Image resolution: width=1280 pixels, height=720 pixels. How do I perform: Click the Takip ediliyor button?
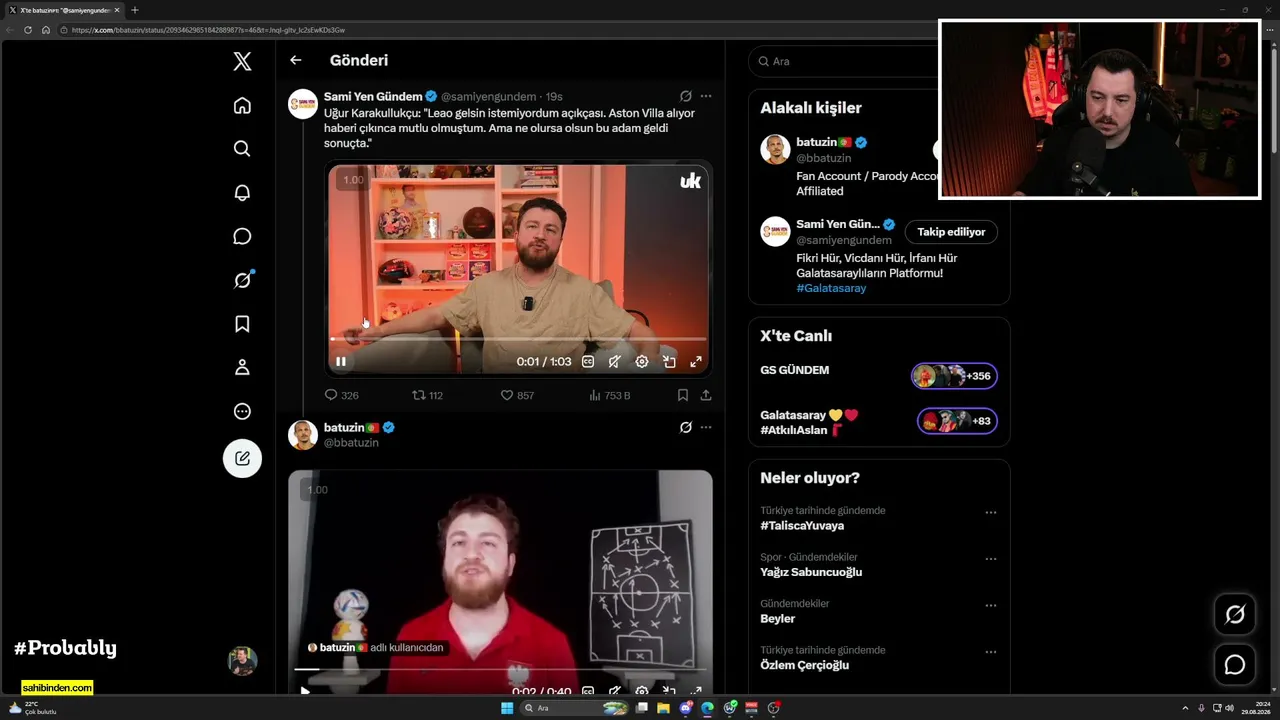pyautogui.click(x=951, y=232)
